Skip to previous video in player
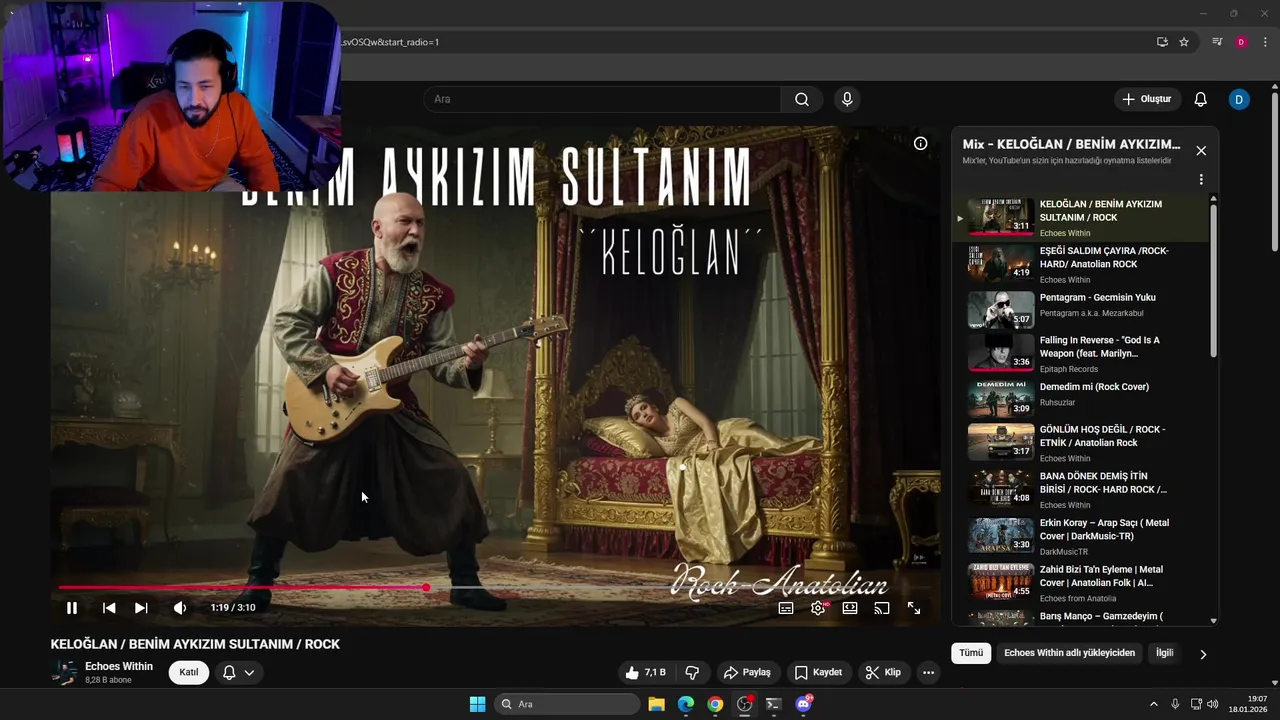This screenshot has width=1280, height=720. tap(109, 607)
